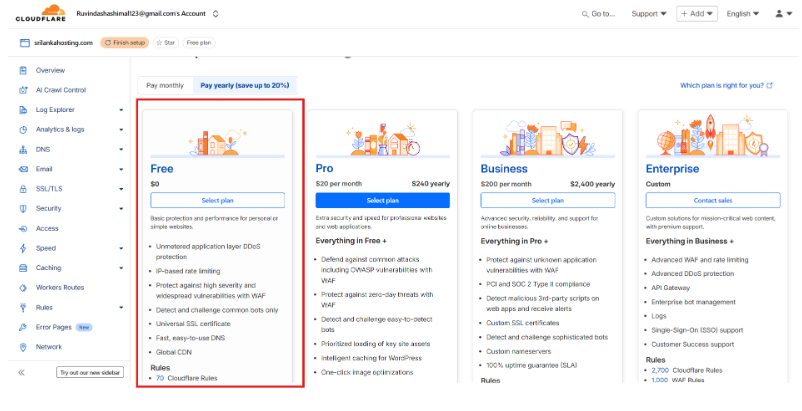This screenshot has height=411, width=802.
Task: Collapse sidebar with double-chevron icon
Action: [21, 372]
